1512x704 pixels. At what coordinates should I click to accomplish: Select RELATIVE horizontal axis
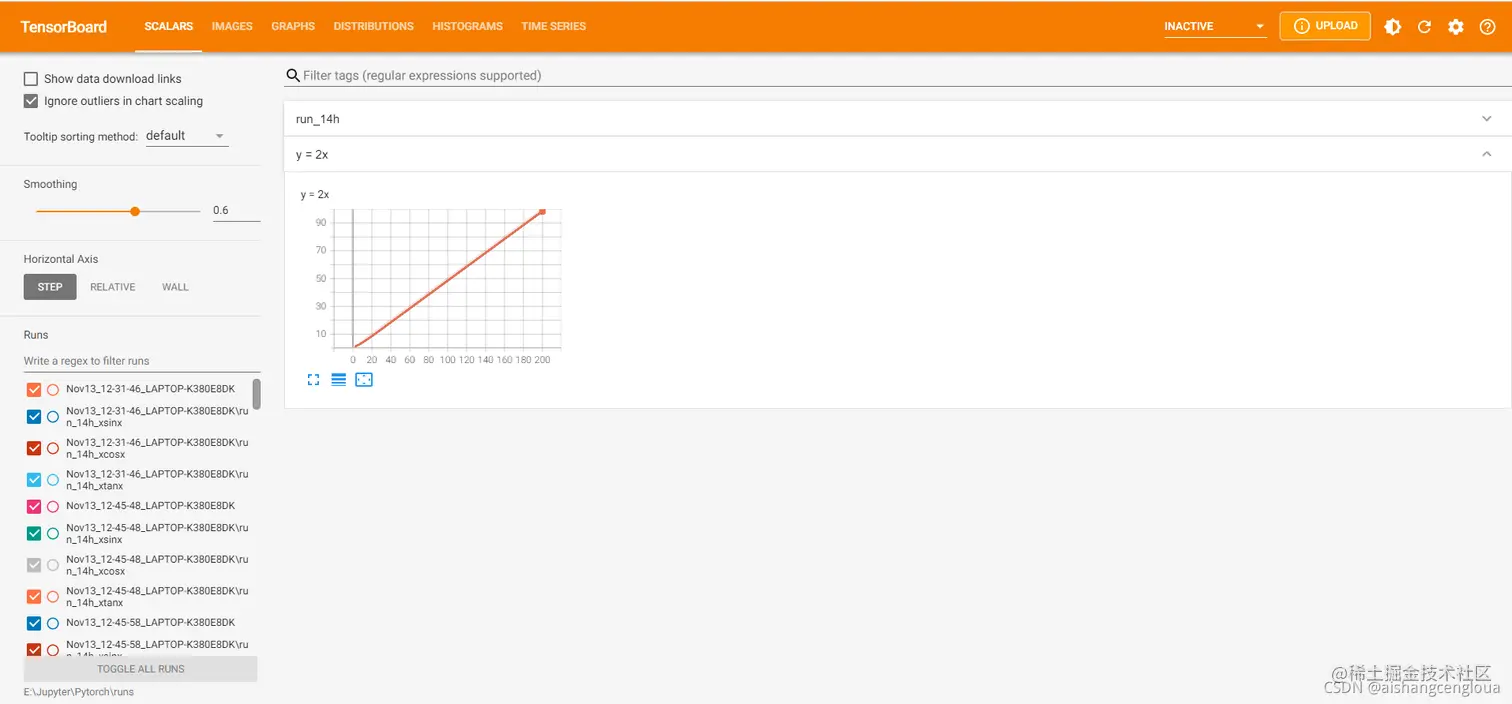[113, 287]
